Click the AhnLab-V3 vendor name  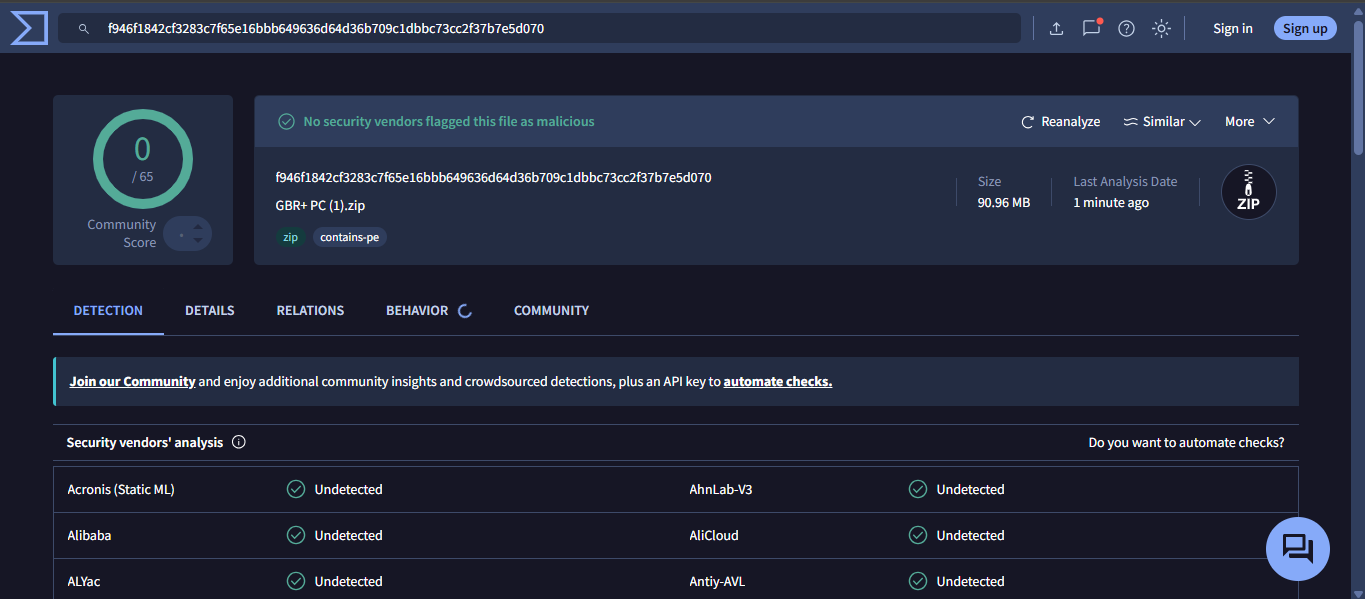point(721,489)
